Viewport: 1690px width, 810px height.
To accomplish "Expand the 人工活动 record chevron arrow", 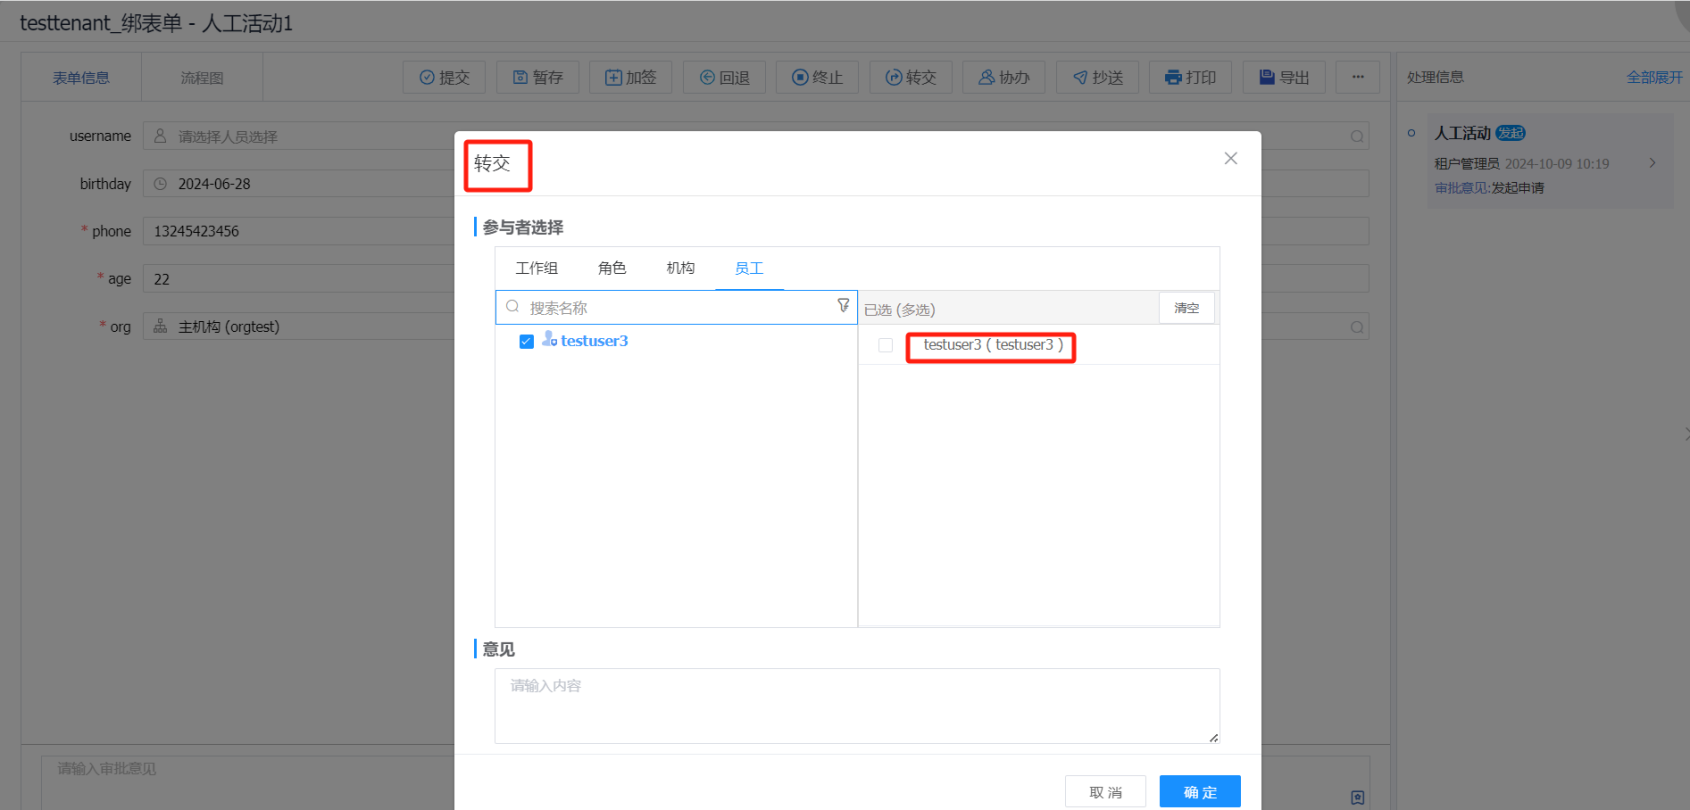I will [x=1652, y=163].
